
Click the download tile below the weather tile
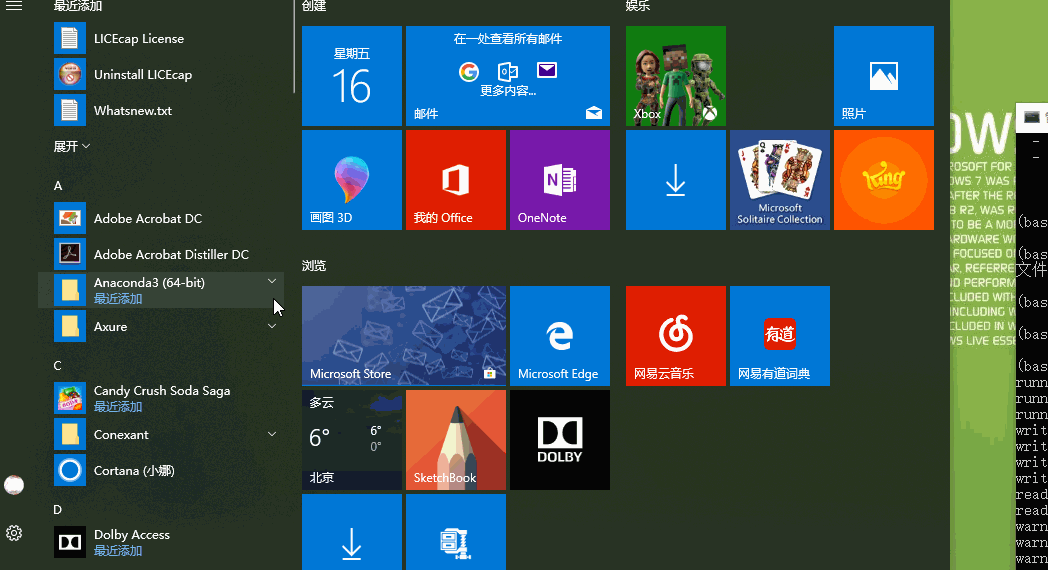pos(352,533)
